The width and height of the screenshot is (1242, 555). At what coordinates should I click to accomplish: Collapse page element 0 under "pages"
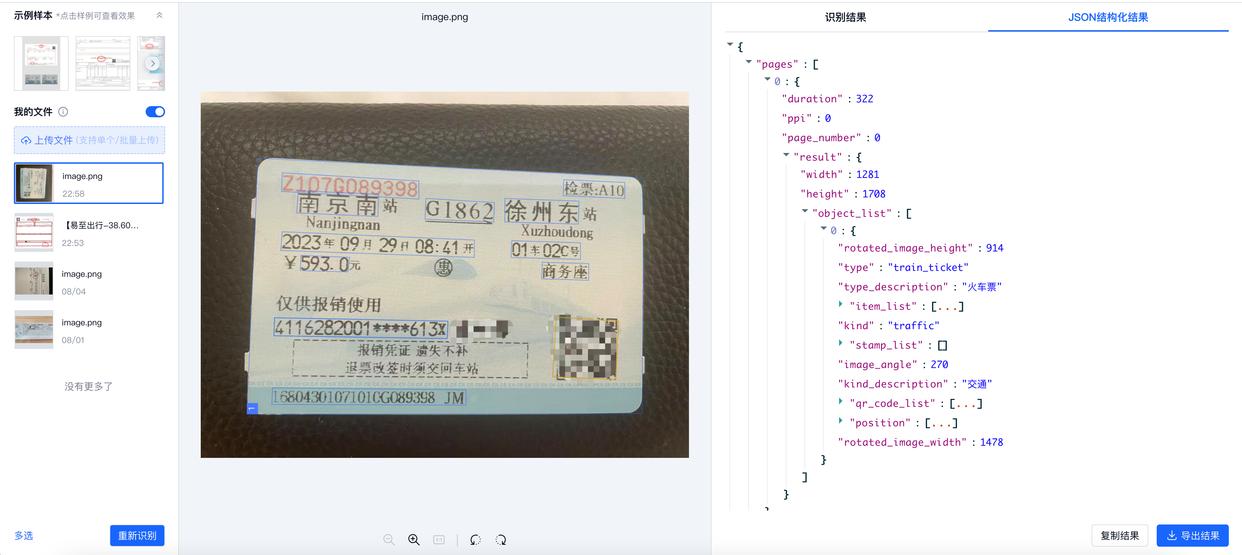(x=767, y=80)
